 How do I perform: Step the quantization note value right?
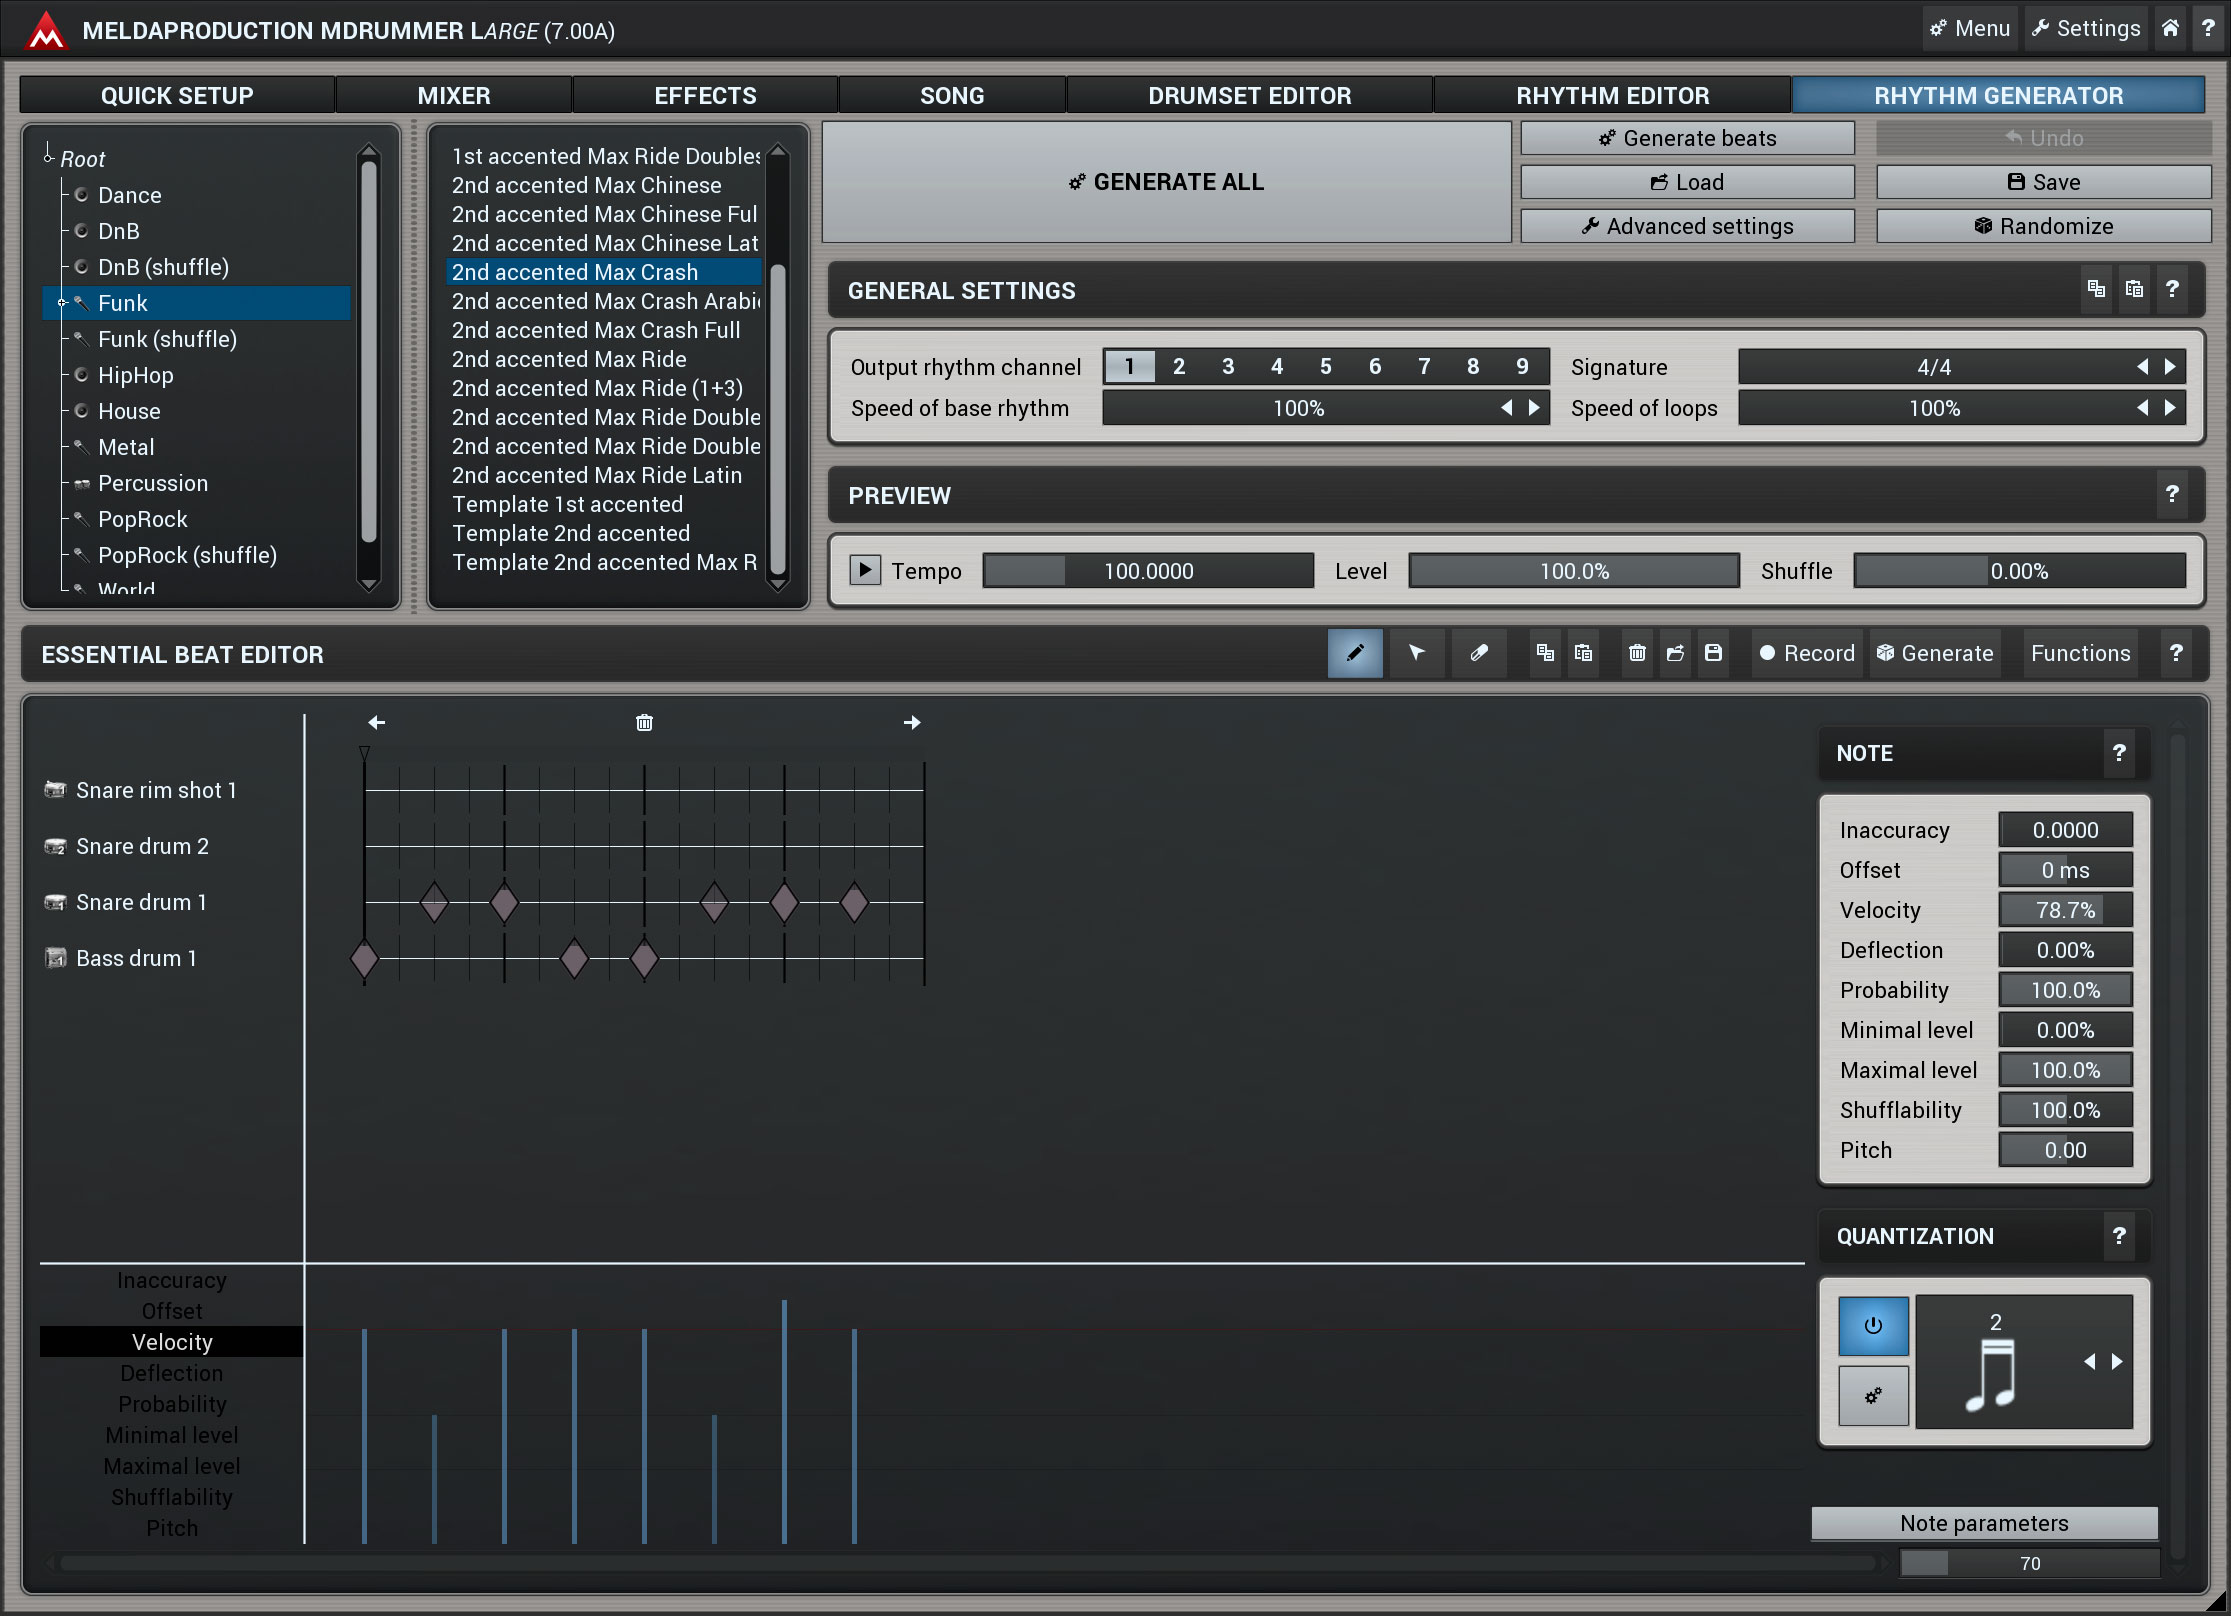(2118, 1361)
